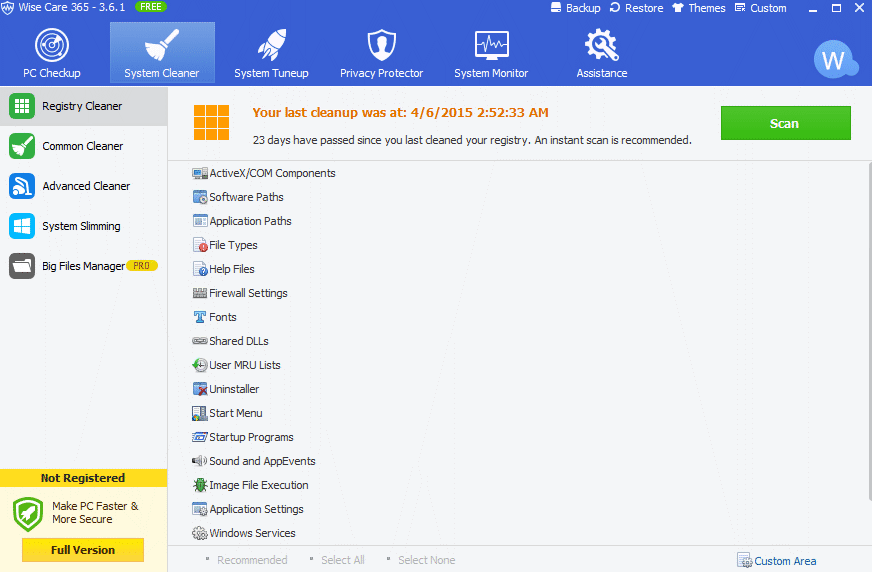Click the System Slimming Windows icon

[22, 226]
